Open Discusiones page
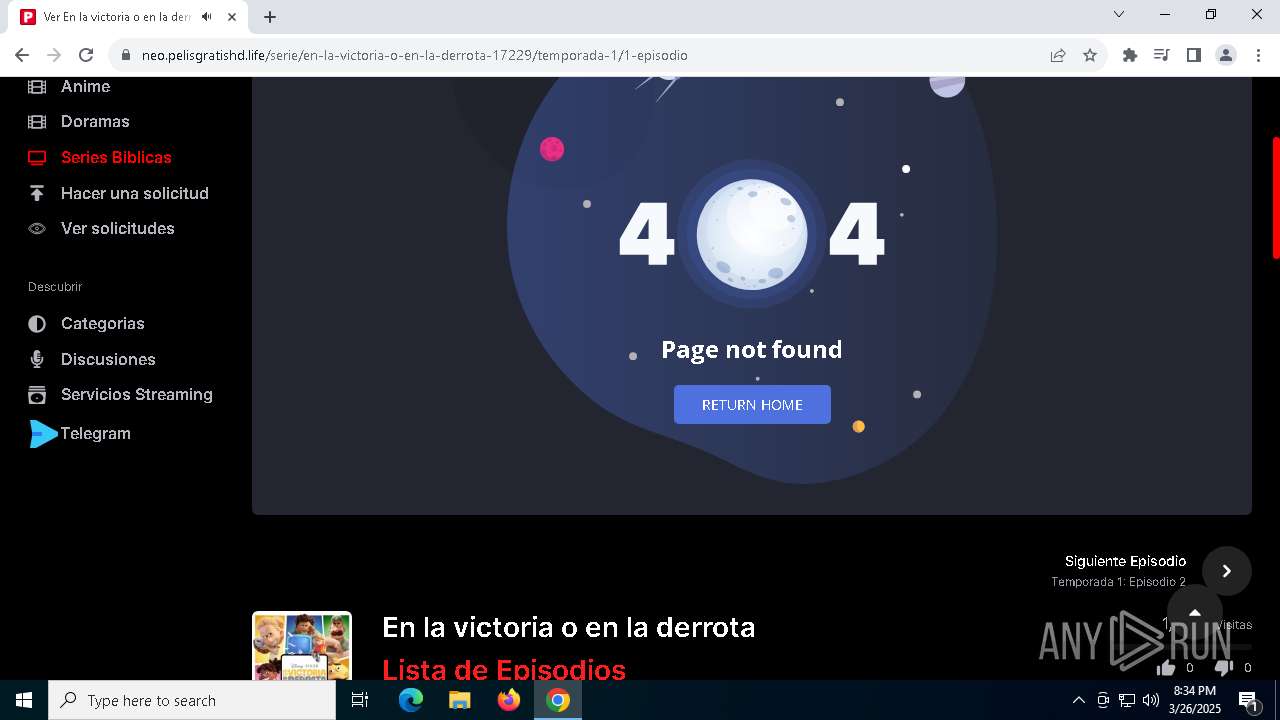 (108, 359)
